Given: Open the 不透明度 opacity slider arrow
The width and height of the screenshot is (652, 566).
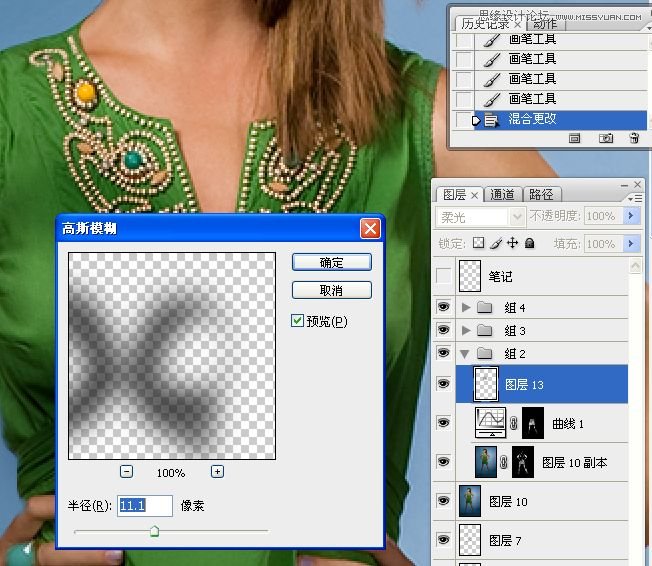Looking at the screenshot, I should point(631,216).
